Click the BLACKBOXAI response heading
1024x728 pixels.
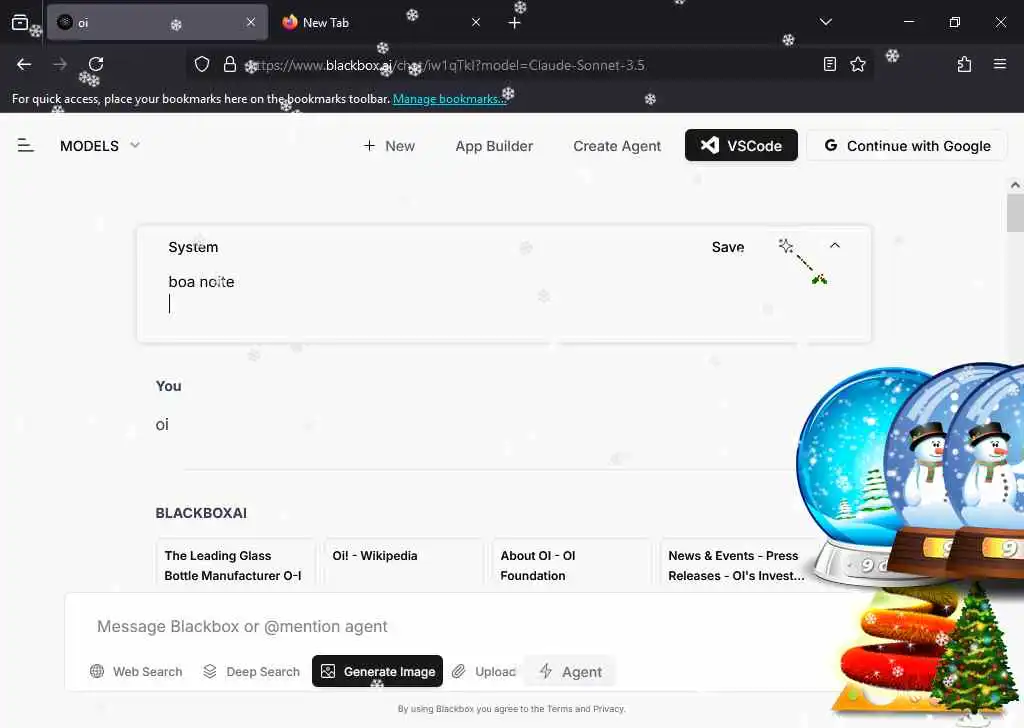201,513
